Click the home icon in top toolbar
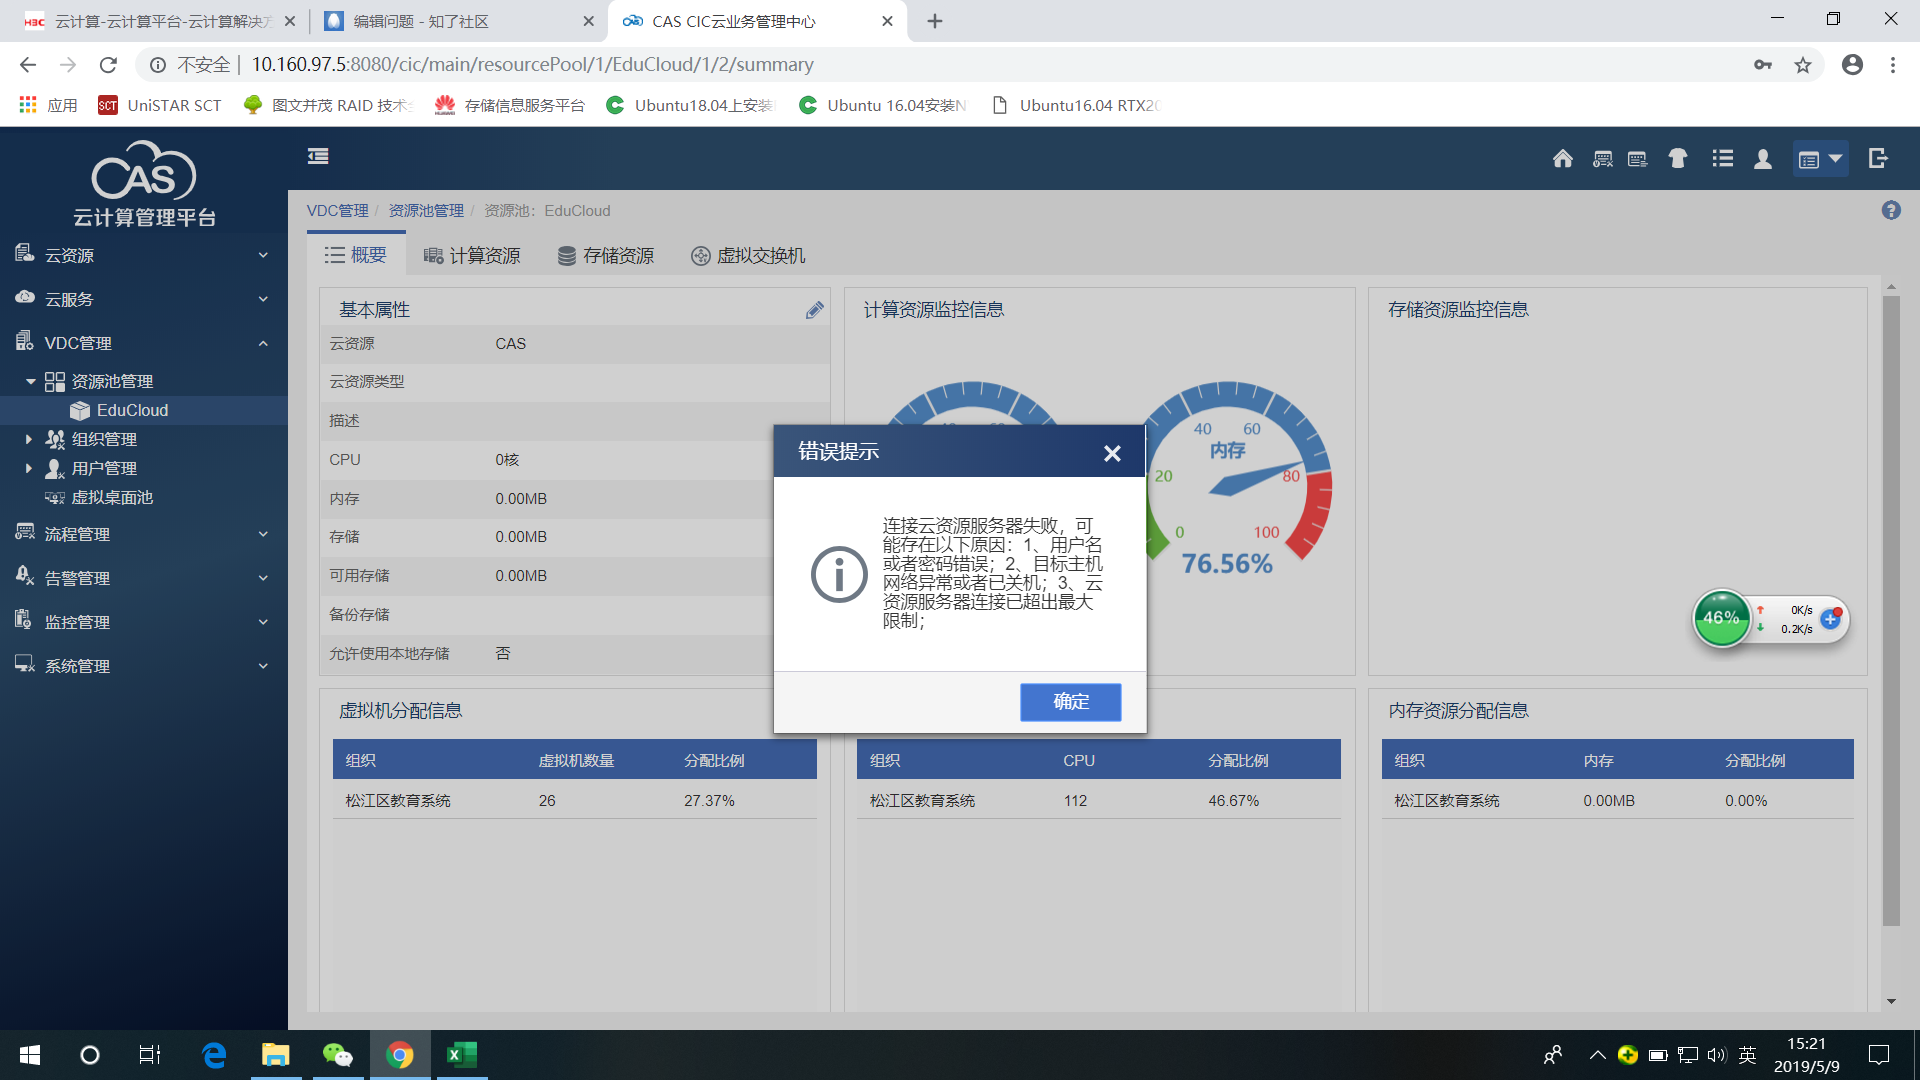 point(1562,158)
